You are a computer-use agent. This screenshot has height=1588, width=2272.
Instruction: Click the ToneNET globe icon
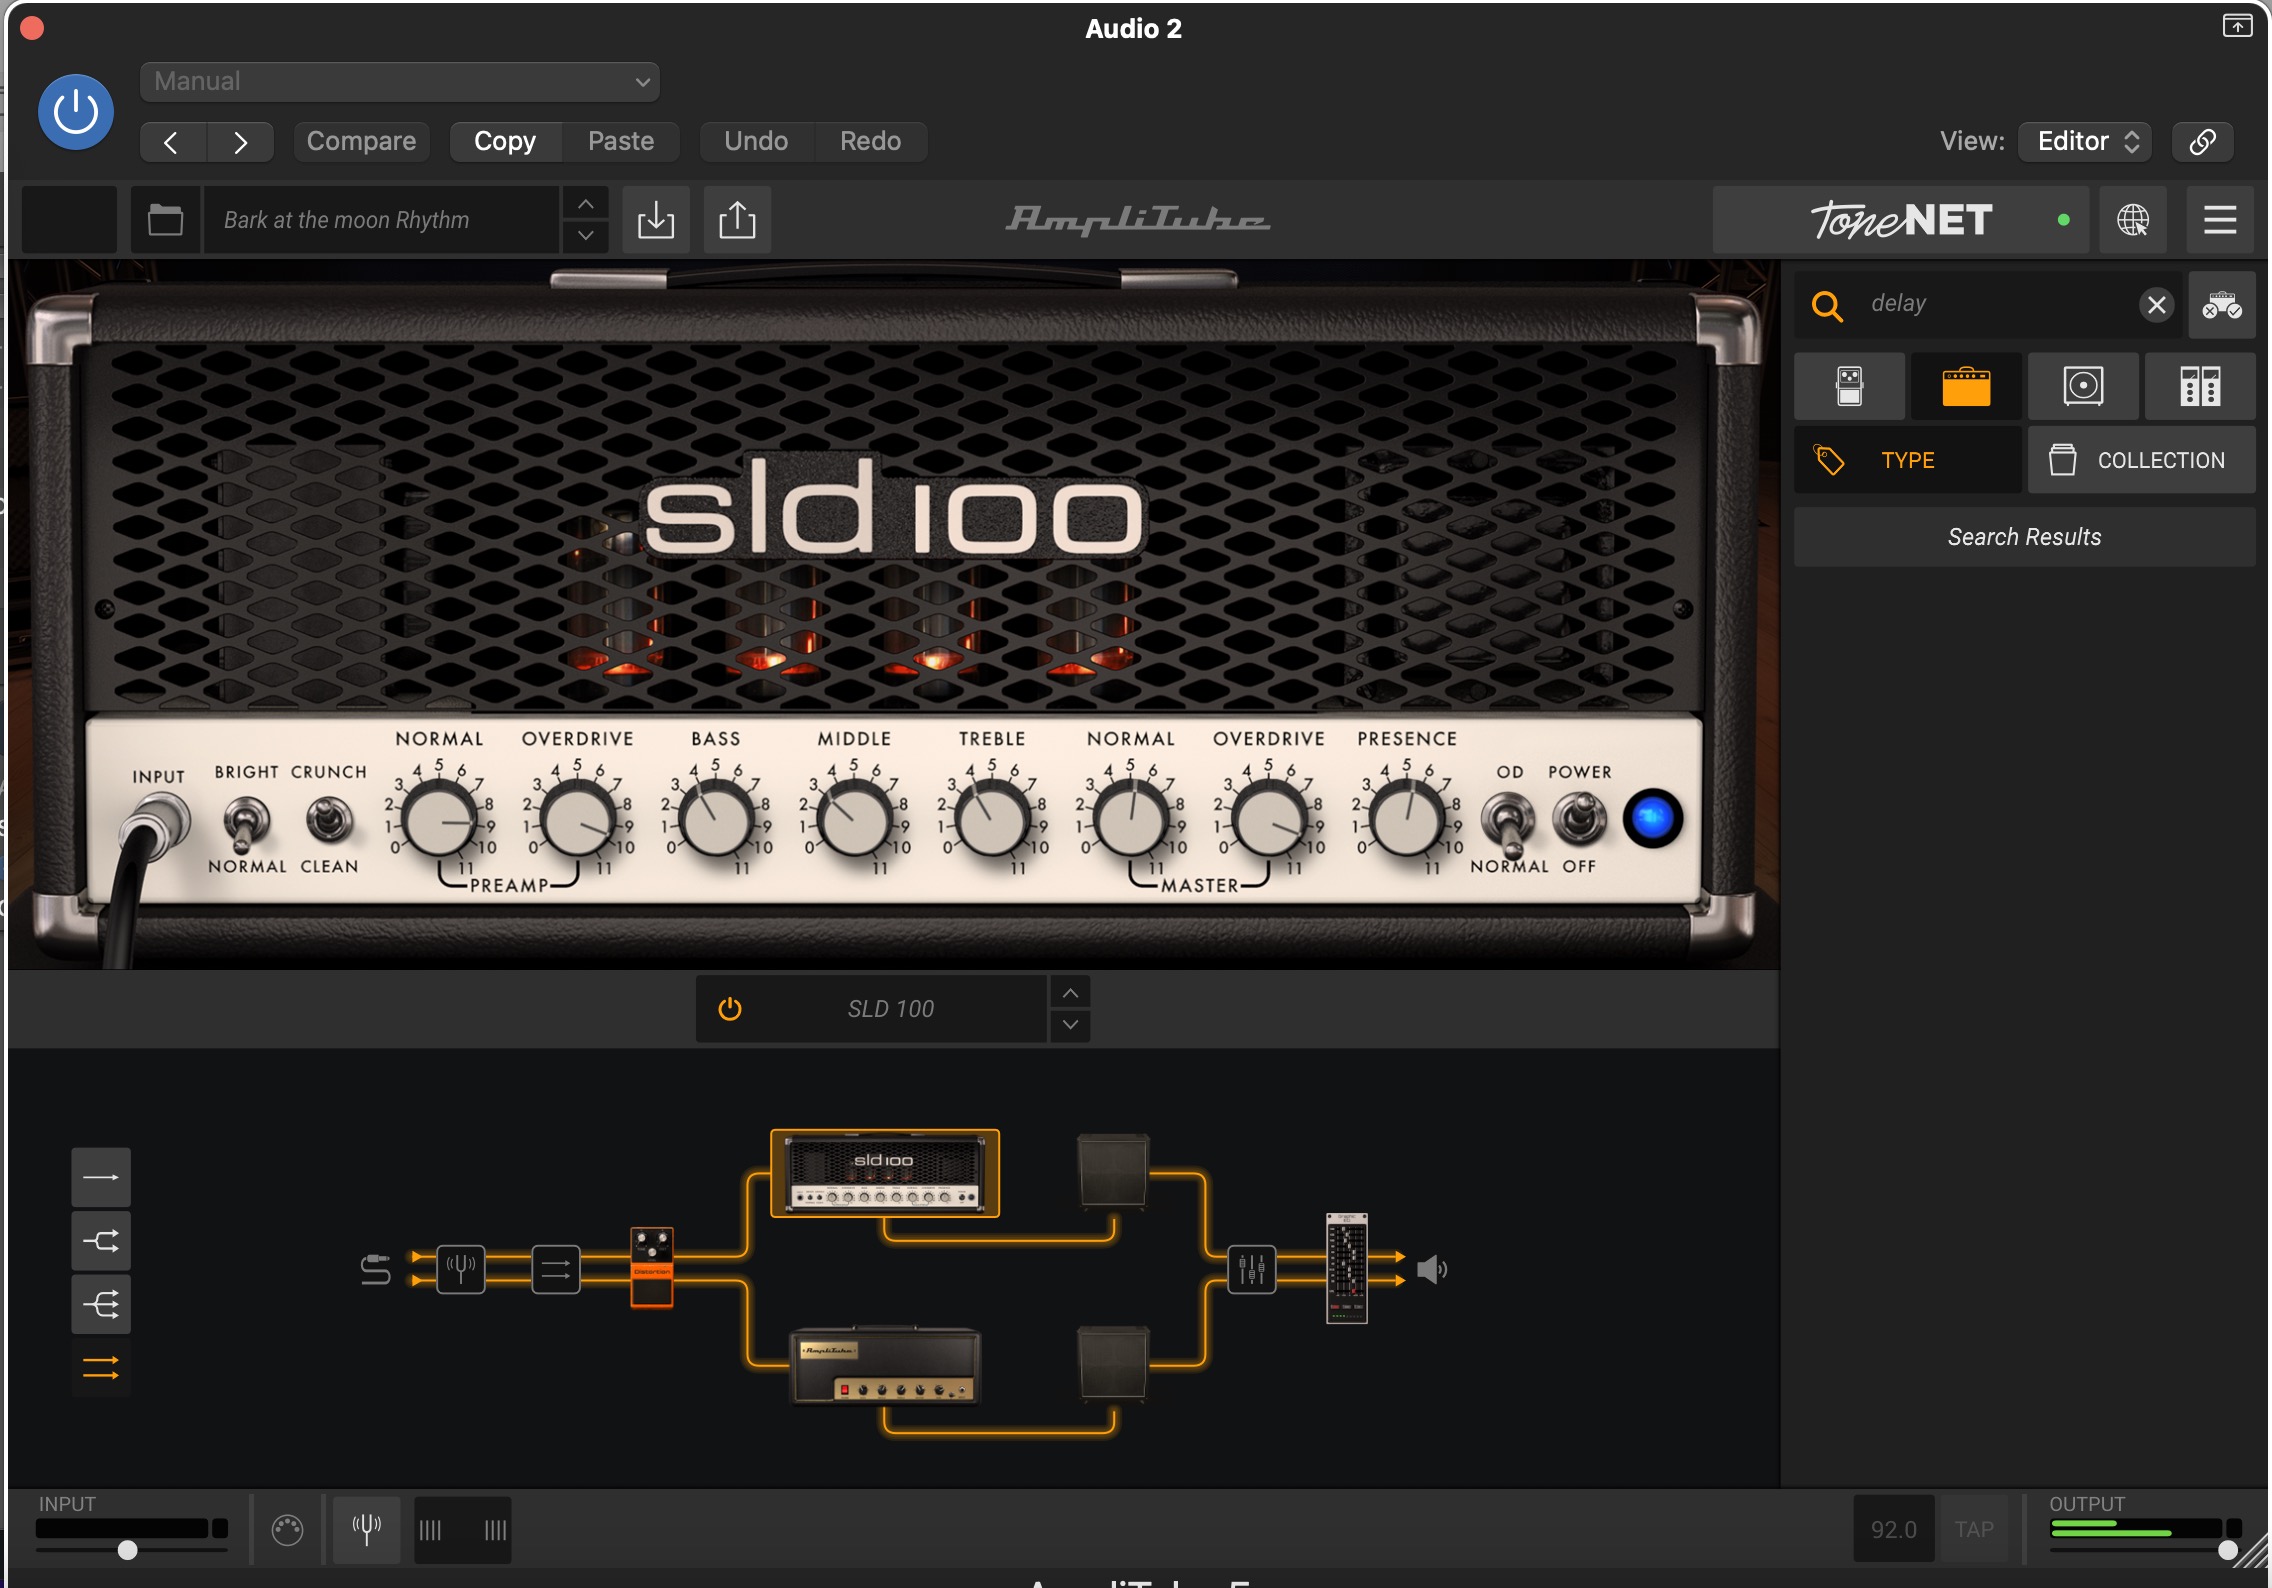pyautogui.click(x=2132, y=220)
